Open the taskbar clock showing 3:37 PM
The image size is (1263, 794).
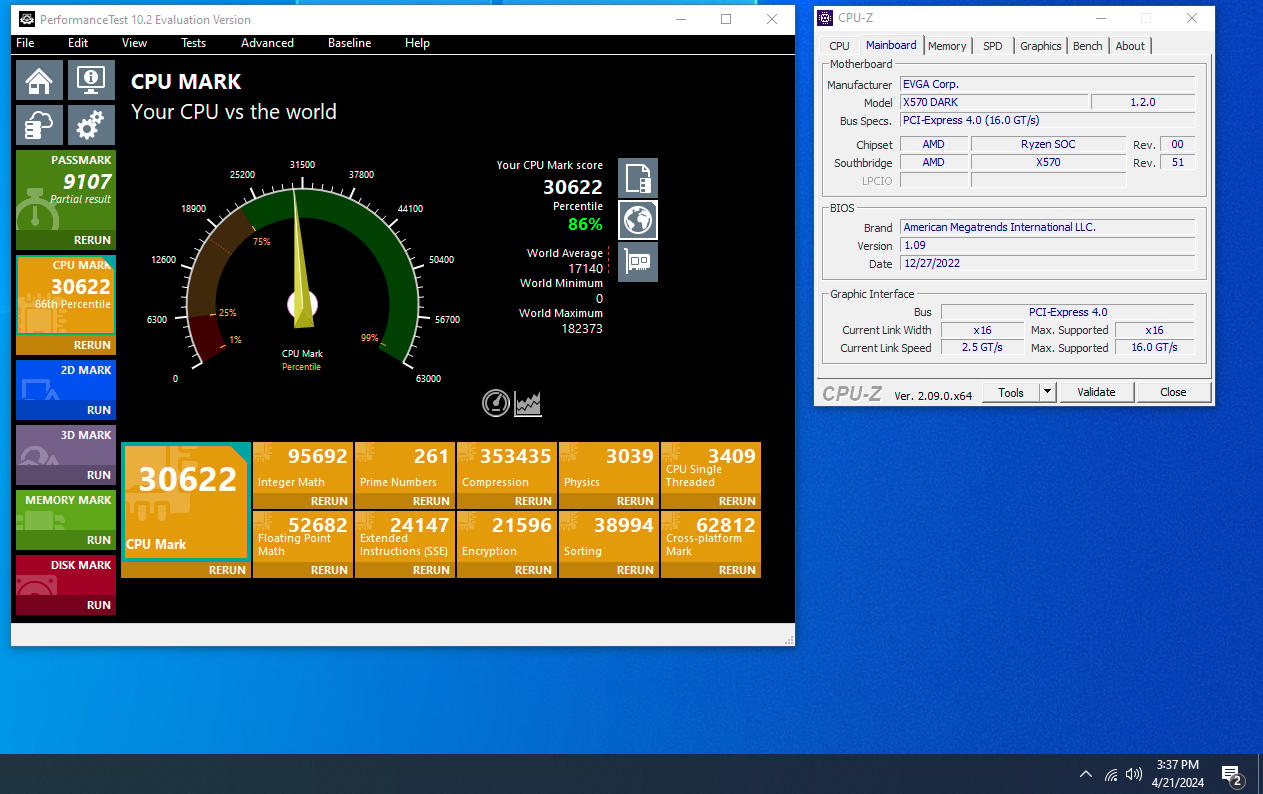(1177, 774)
